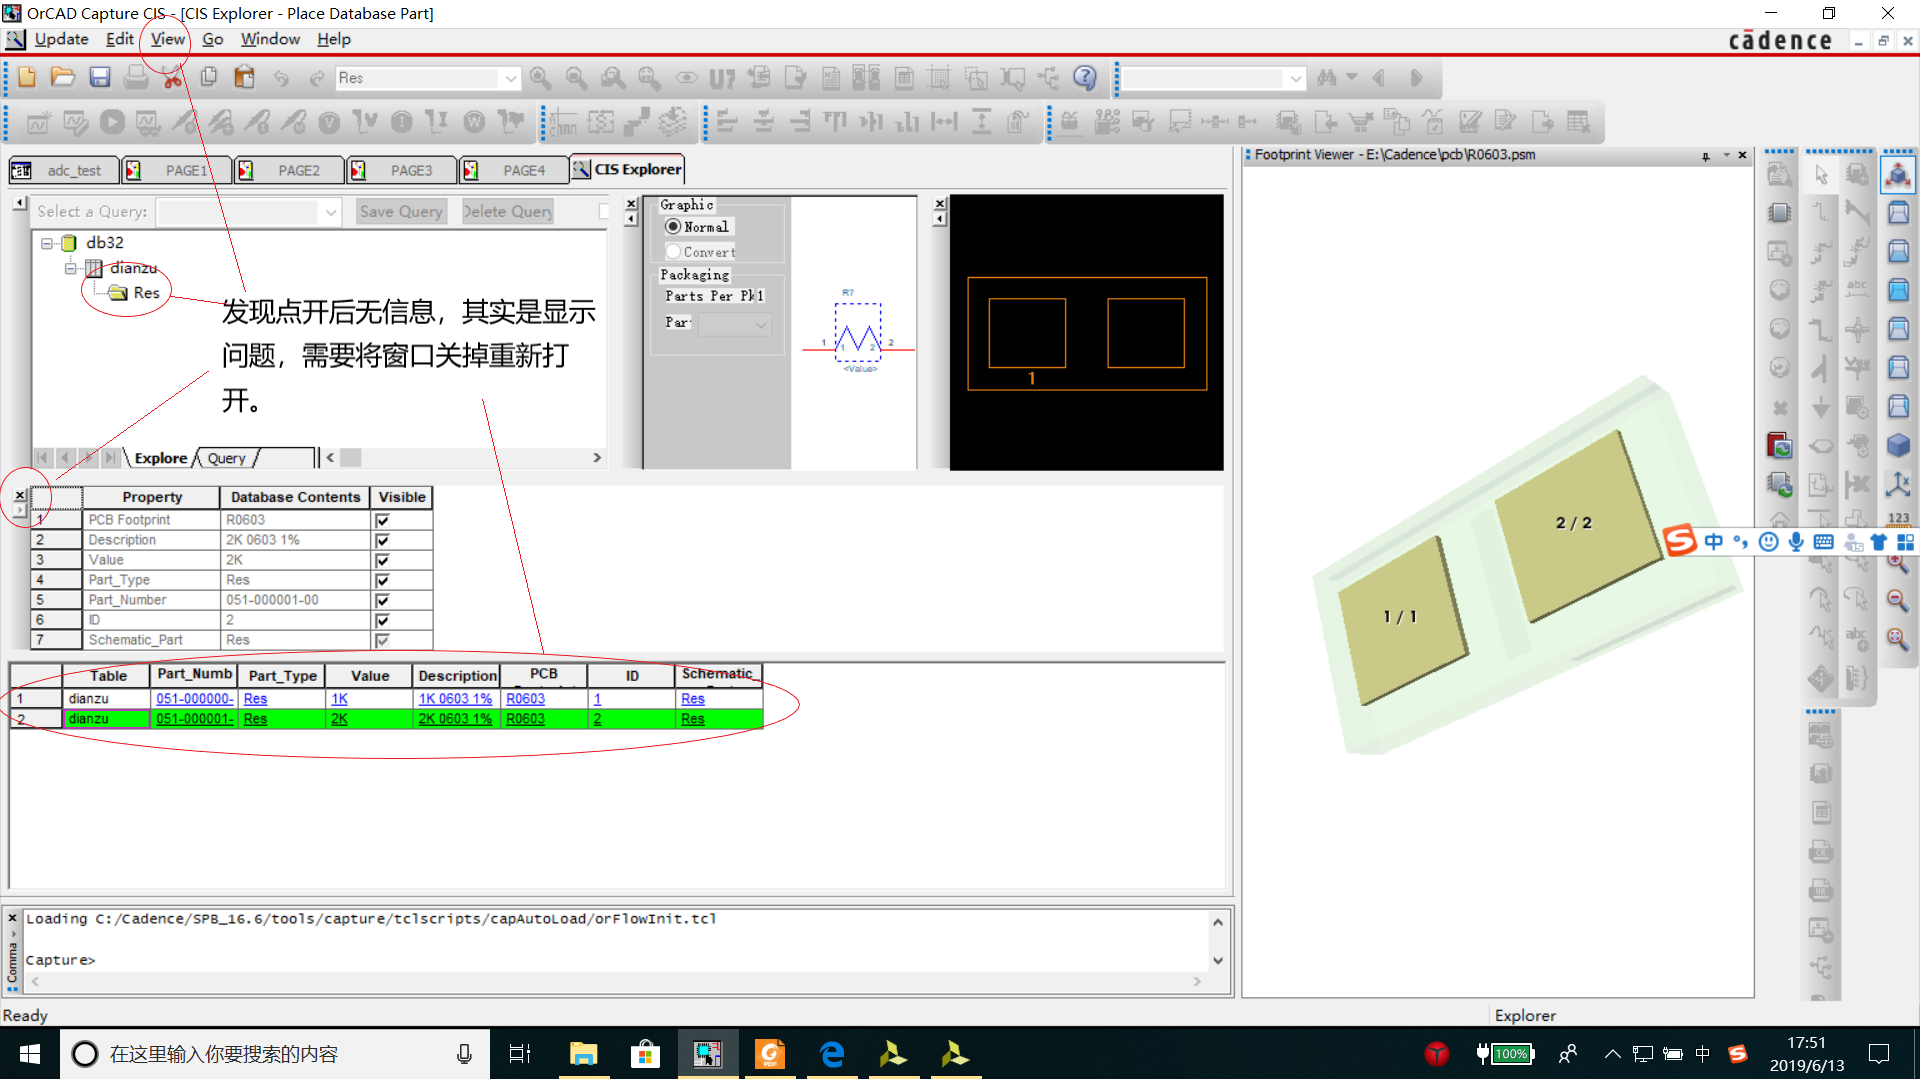Select the Zoom In toolbar icon
The width and height of the screenshot is (1920, 1079).
[x=541, y=78]
